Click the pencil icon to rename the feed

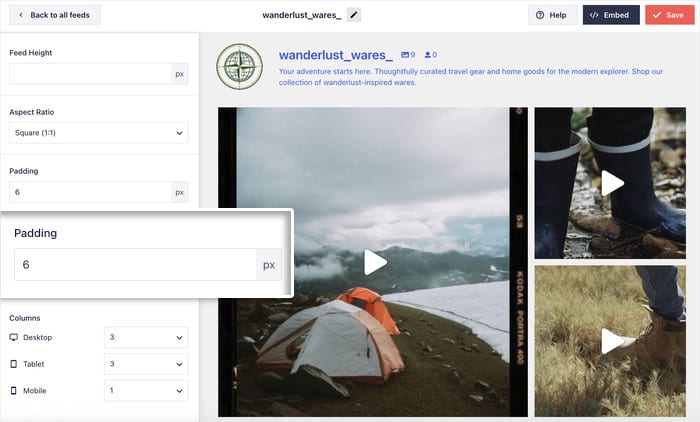point(354,15)
